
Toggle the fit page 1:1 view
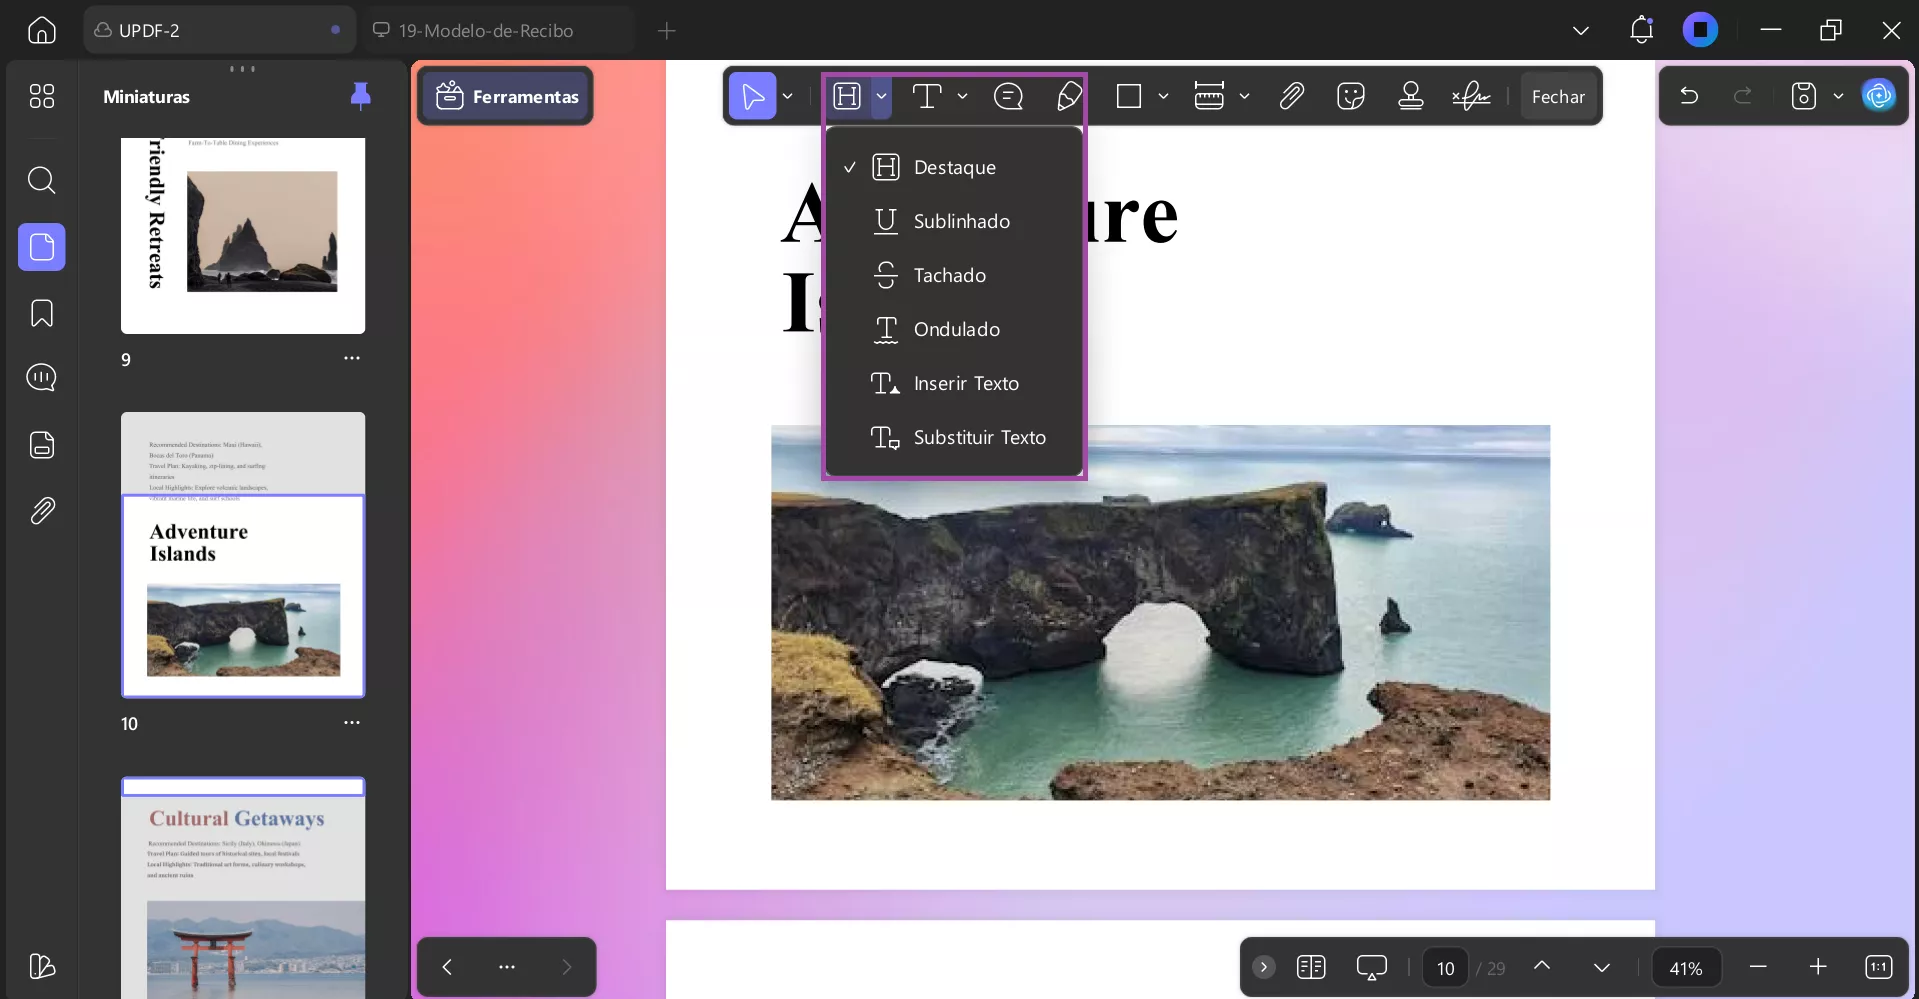pos(1878,967)
